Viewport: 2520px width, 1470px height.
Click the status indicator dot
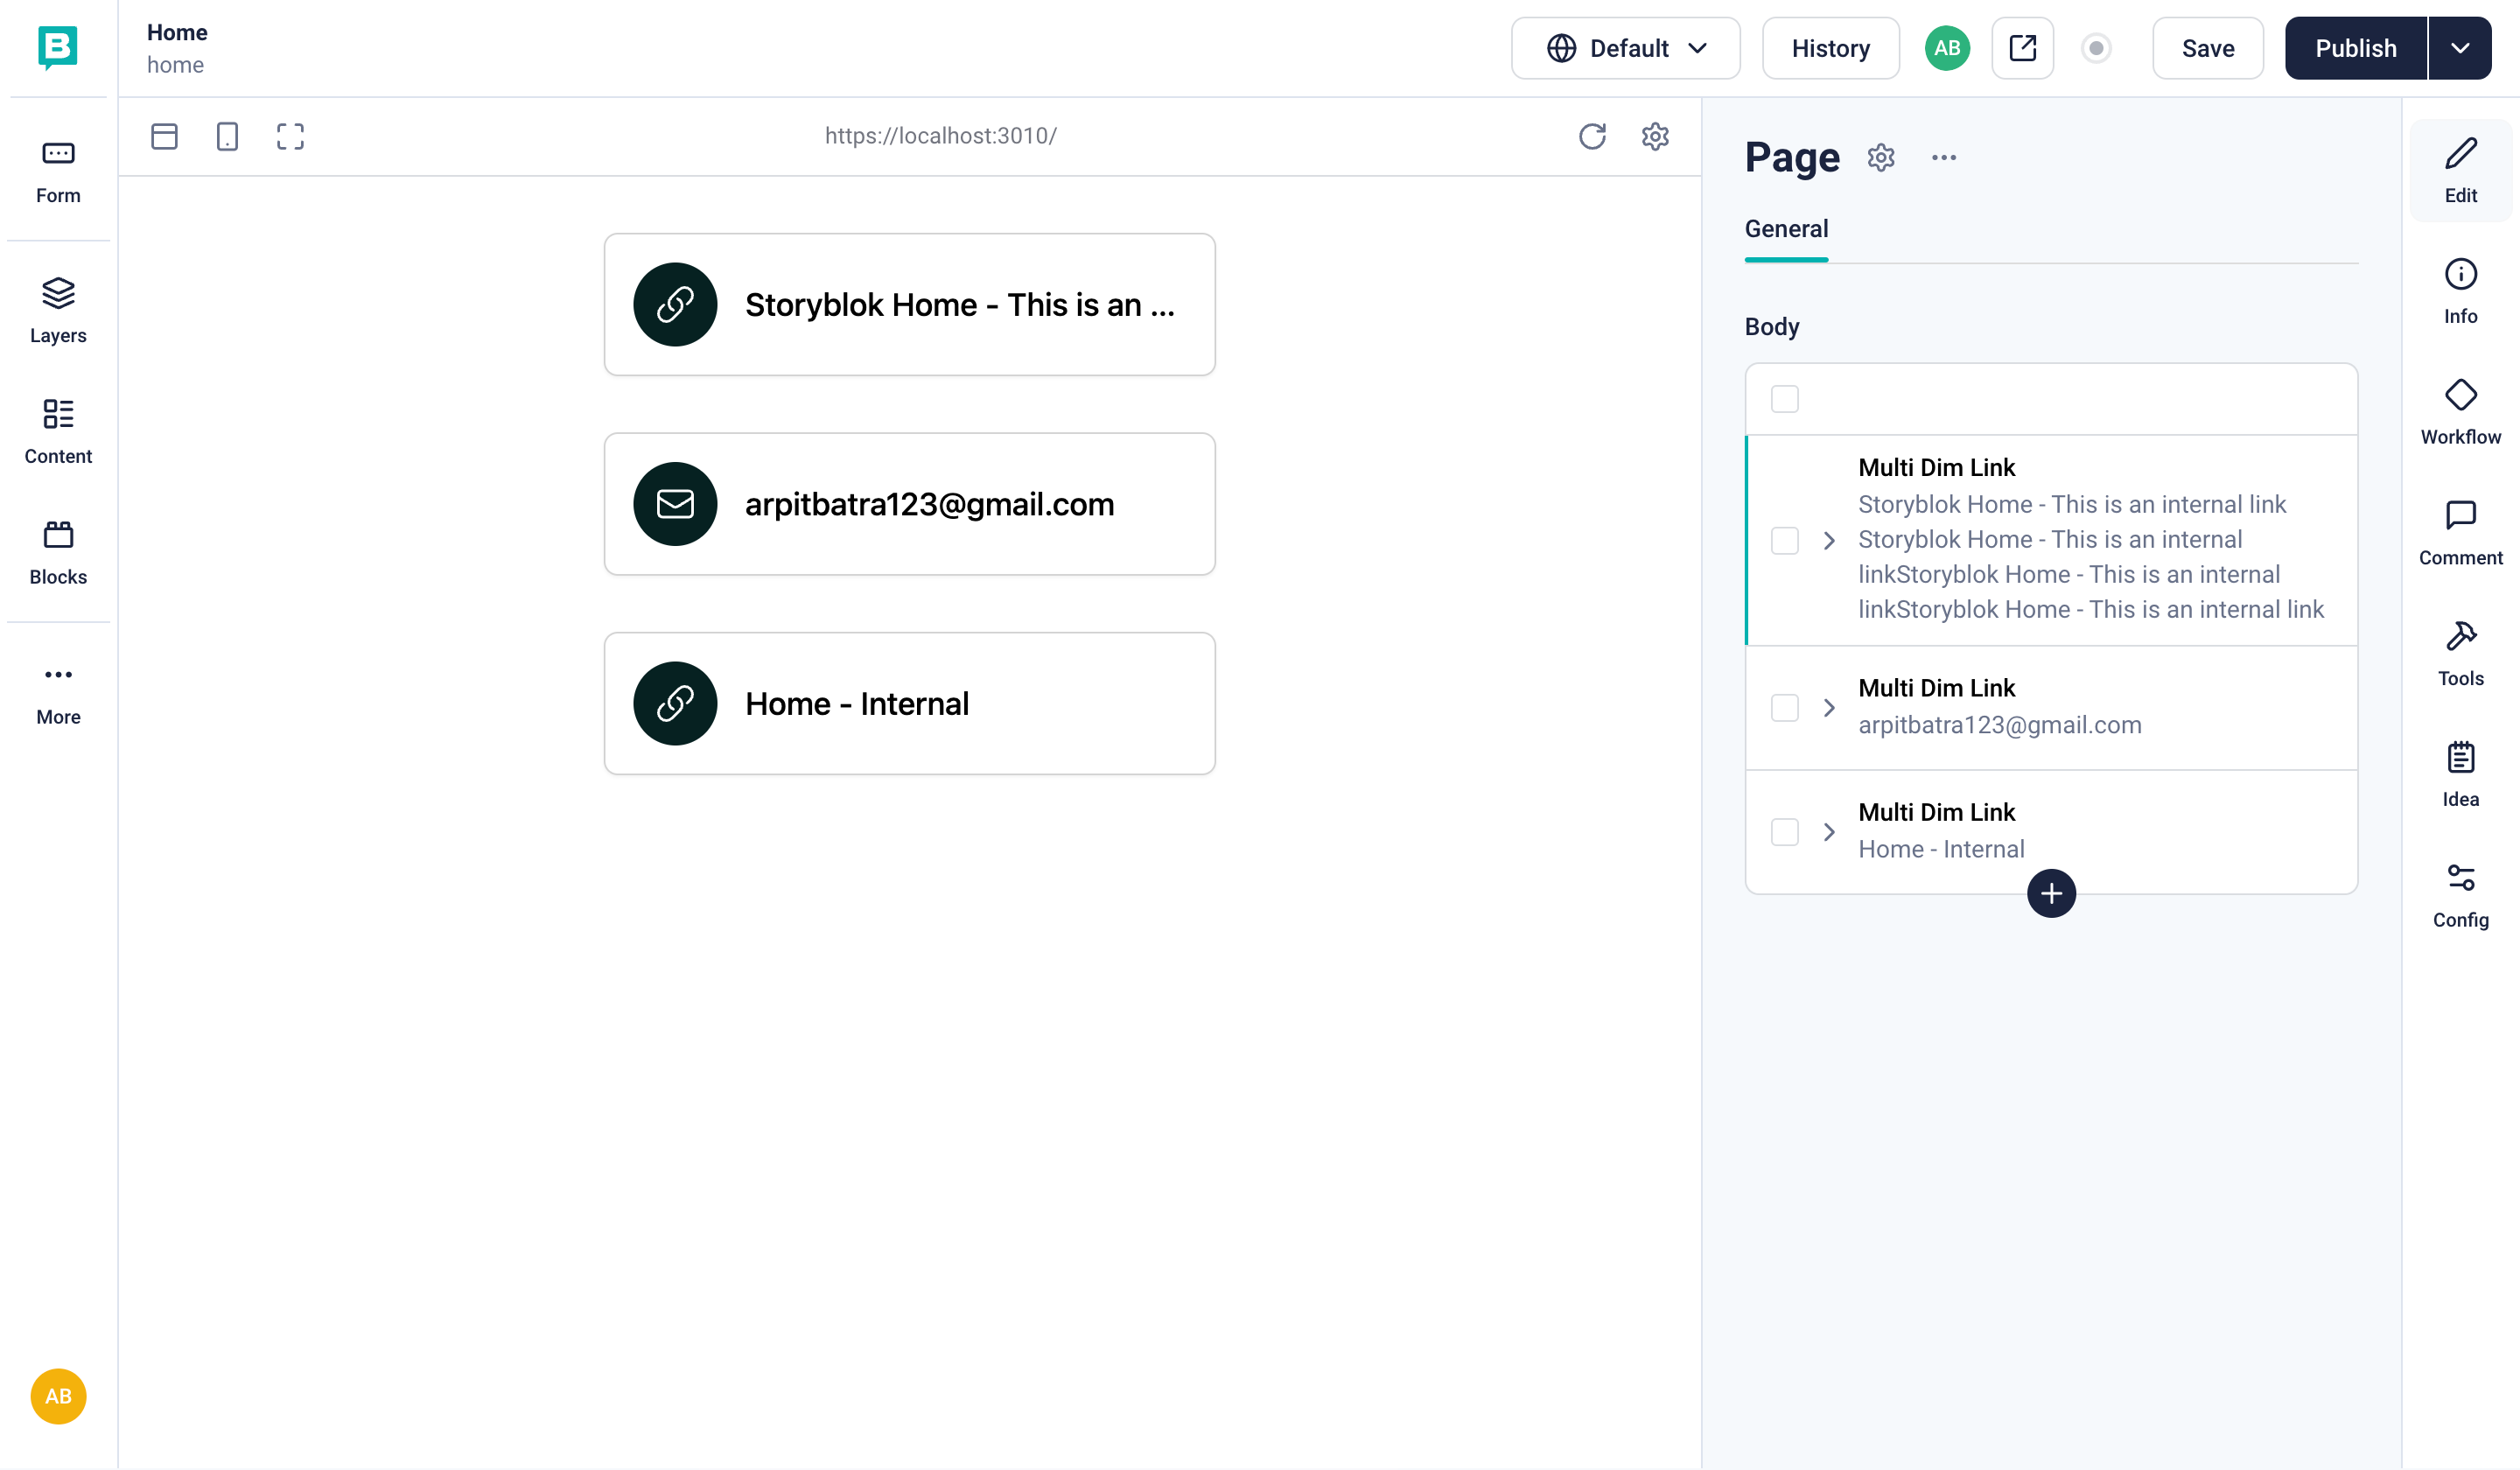pos(2096,48)
